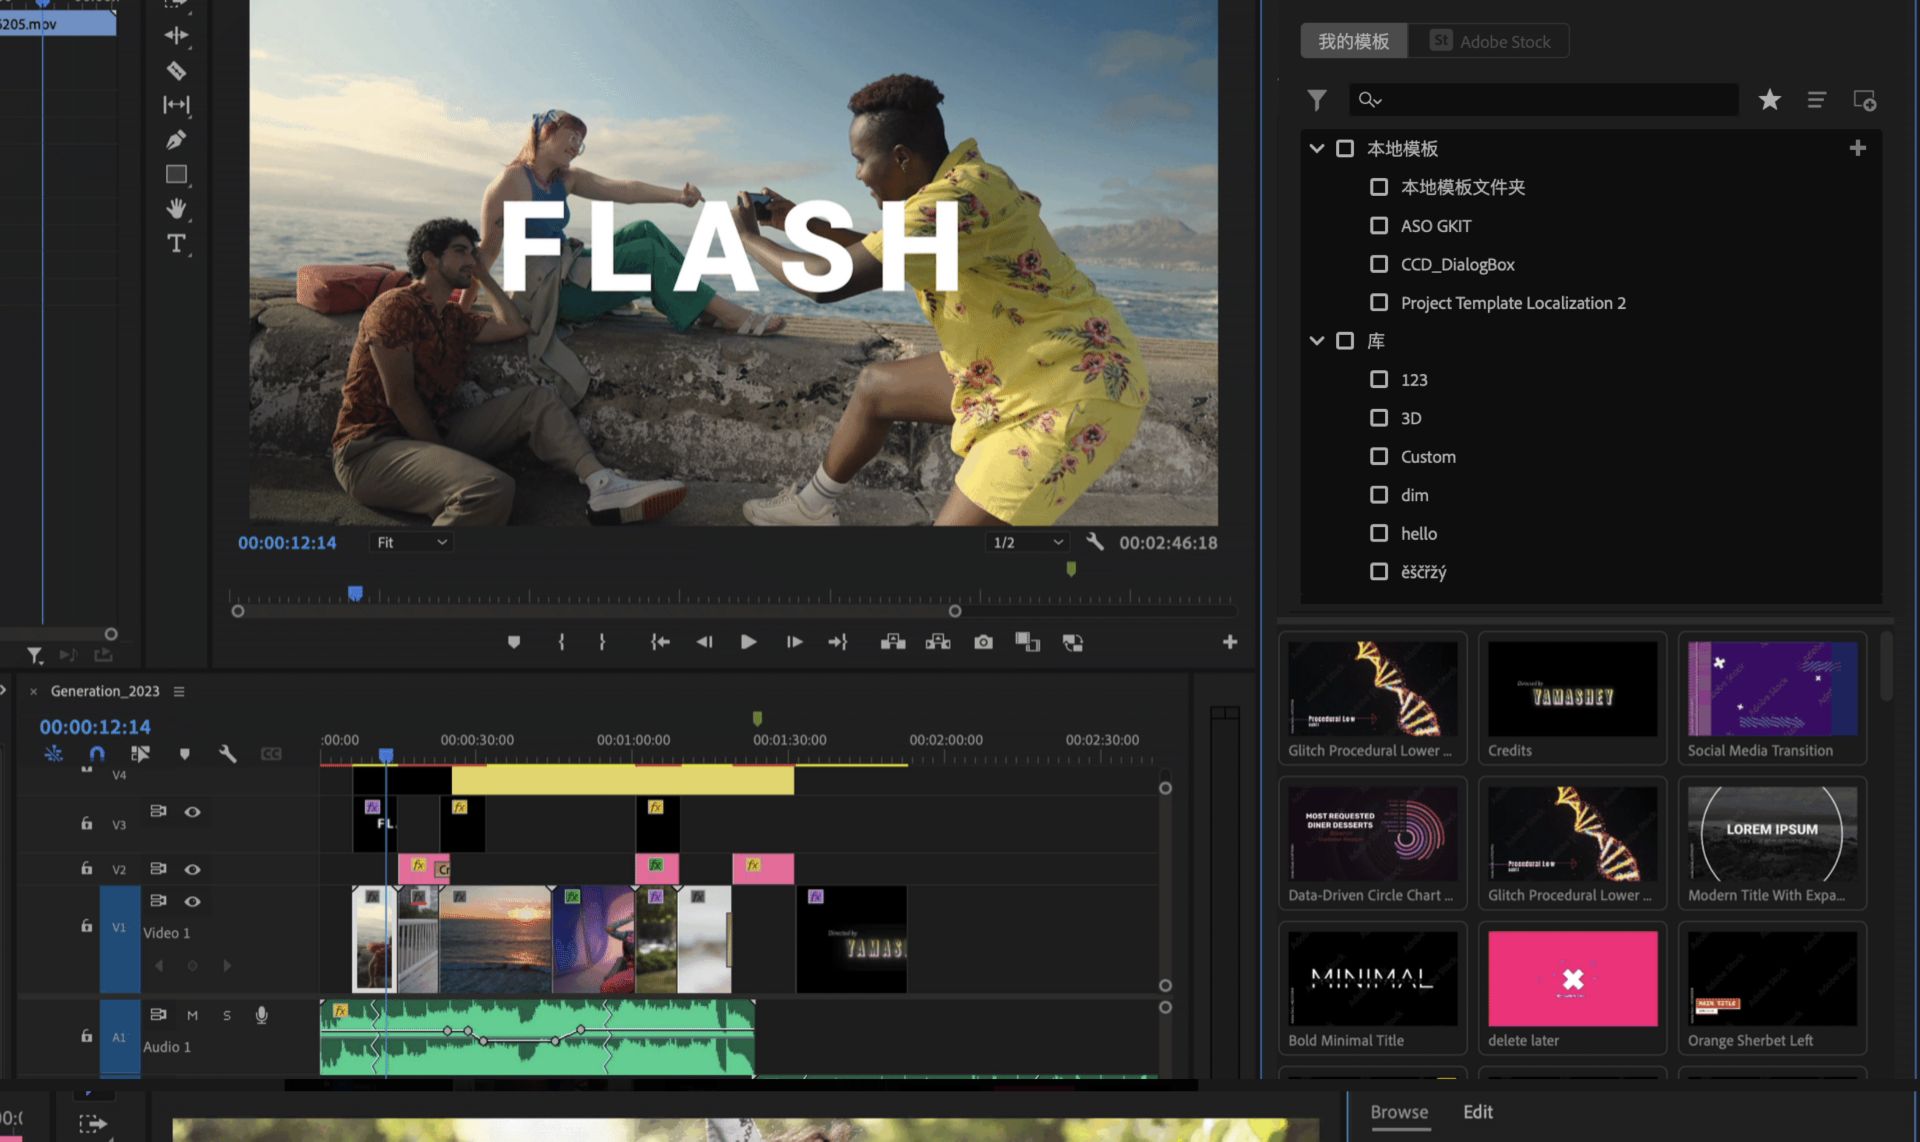Click the Browse tab in Essential Graphics
This screenshot has height=1142, width=1920.
click(x=1400, y=1112)
